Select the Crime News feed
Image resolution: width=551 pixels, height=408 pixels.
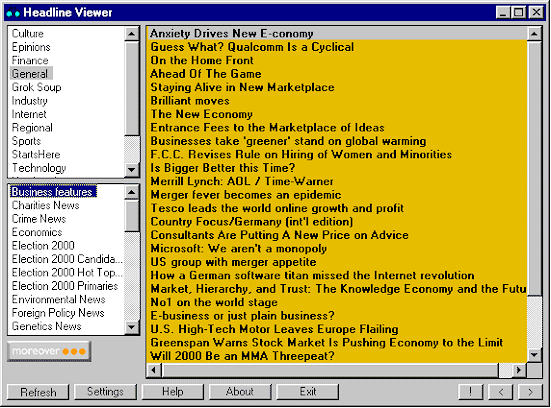[x=39, y=219]
